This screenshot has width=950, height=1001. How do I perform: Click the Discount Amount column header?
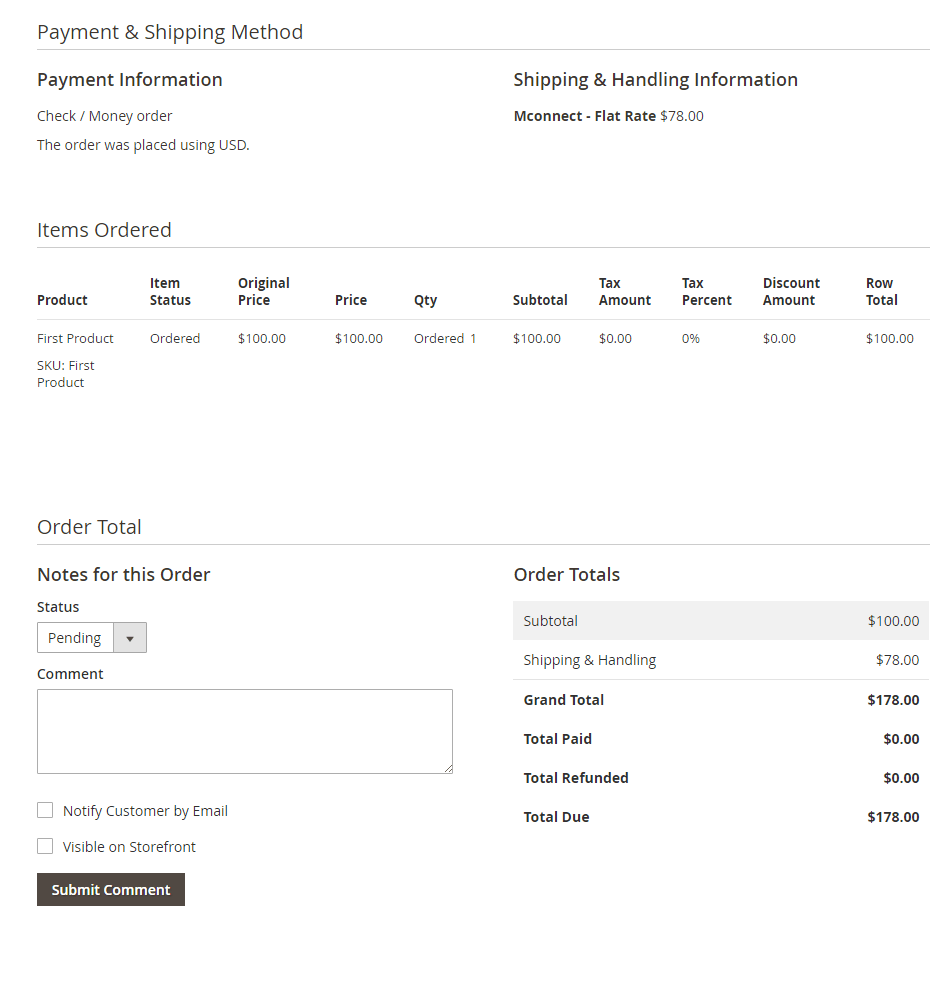790,292
